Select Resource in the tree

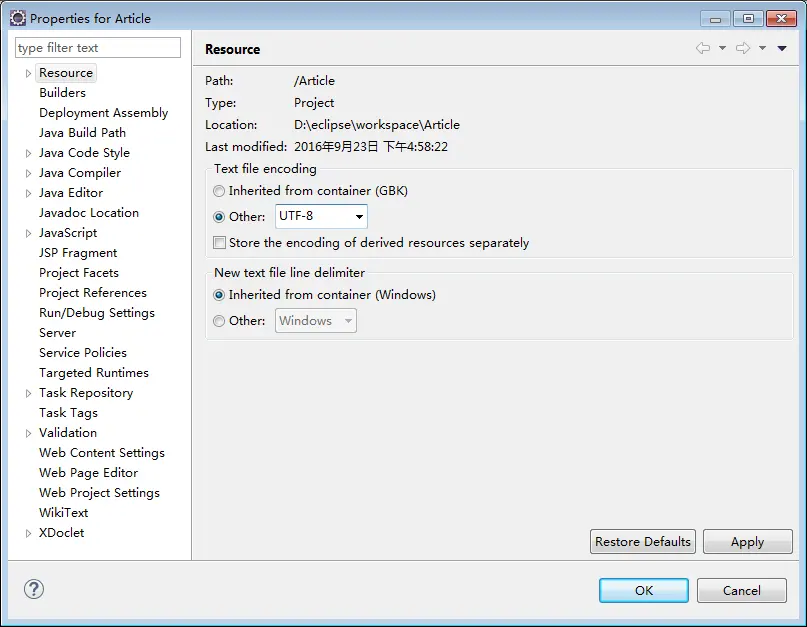(x=66, y=73)
